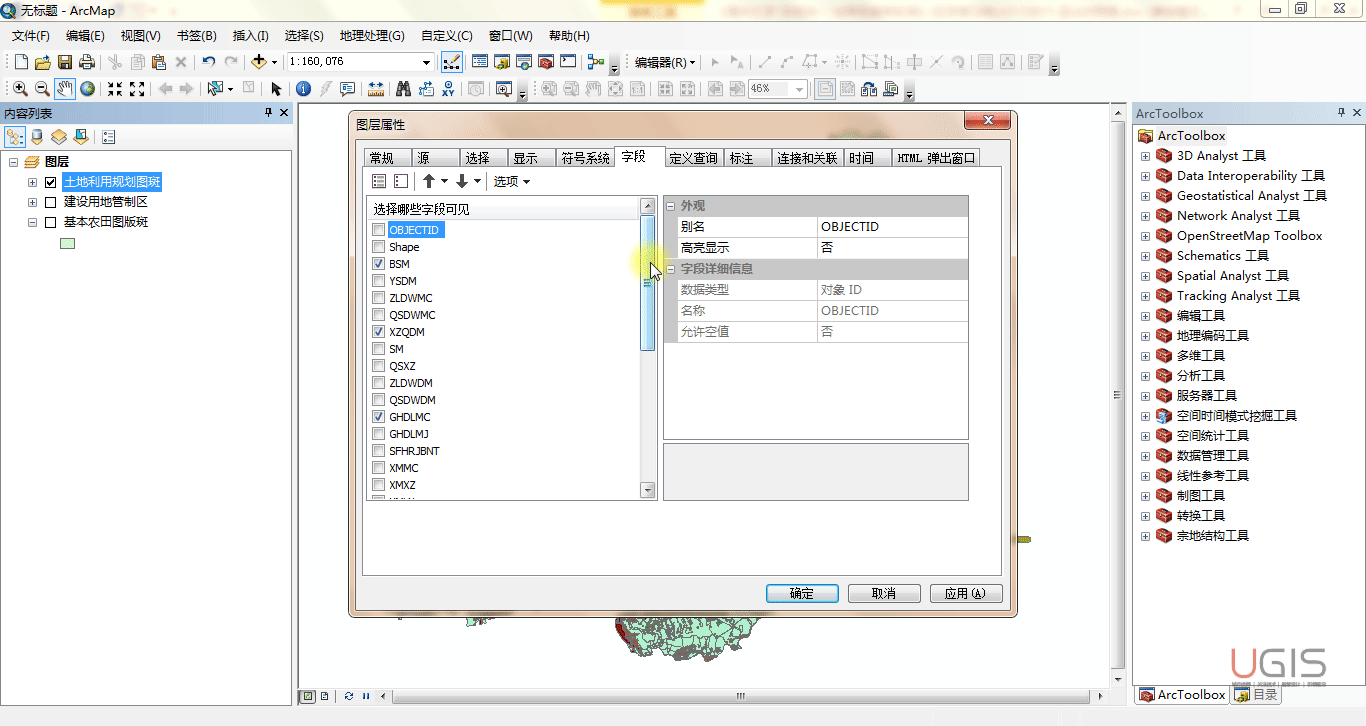Click the Go To XY tool
The height and width of the screenshot is (726, 1366).
(449, 89)
